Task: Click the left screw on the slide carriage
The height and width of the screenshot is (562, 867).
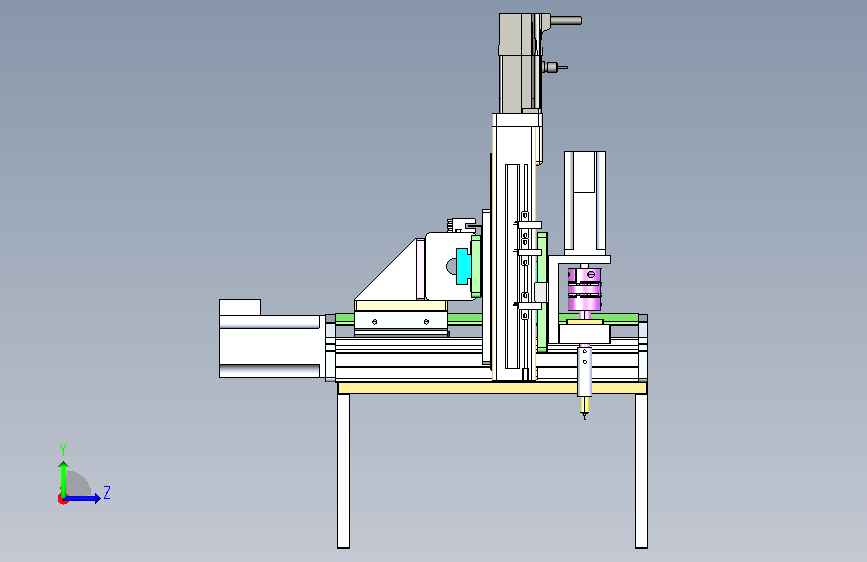Action: tap(374, 321)
